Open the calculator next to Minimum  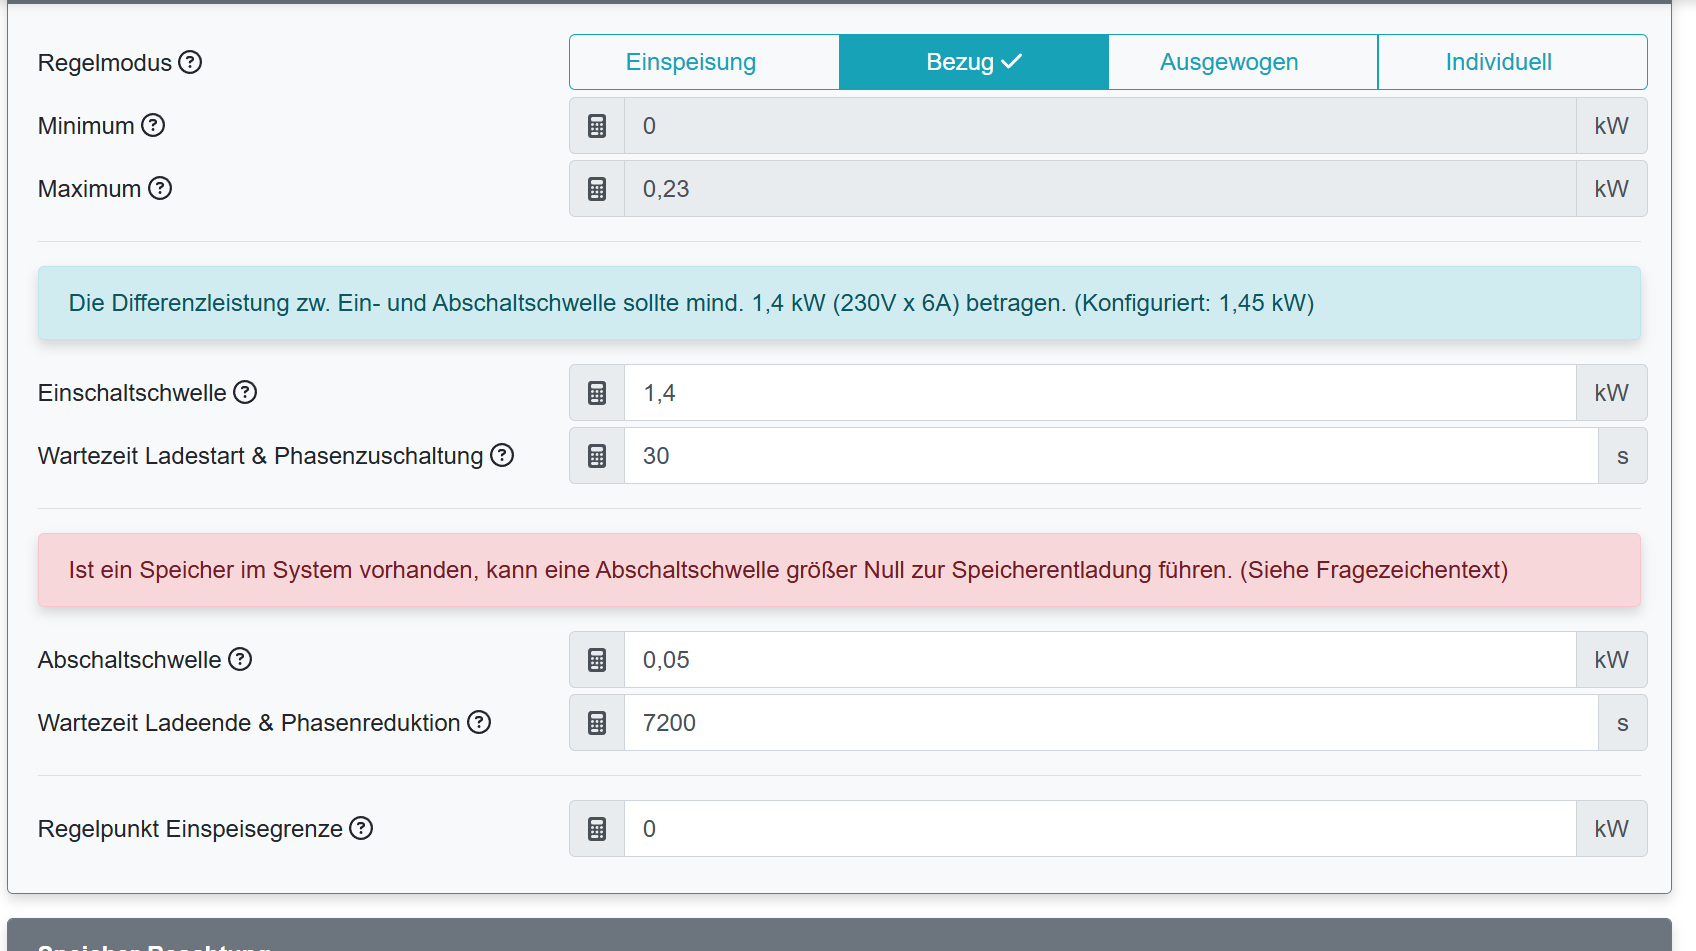tap(596, 125)
